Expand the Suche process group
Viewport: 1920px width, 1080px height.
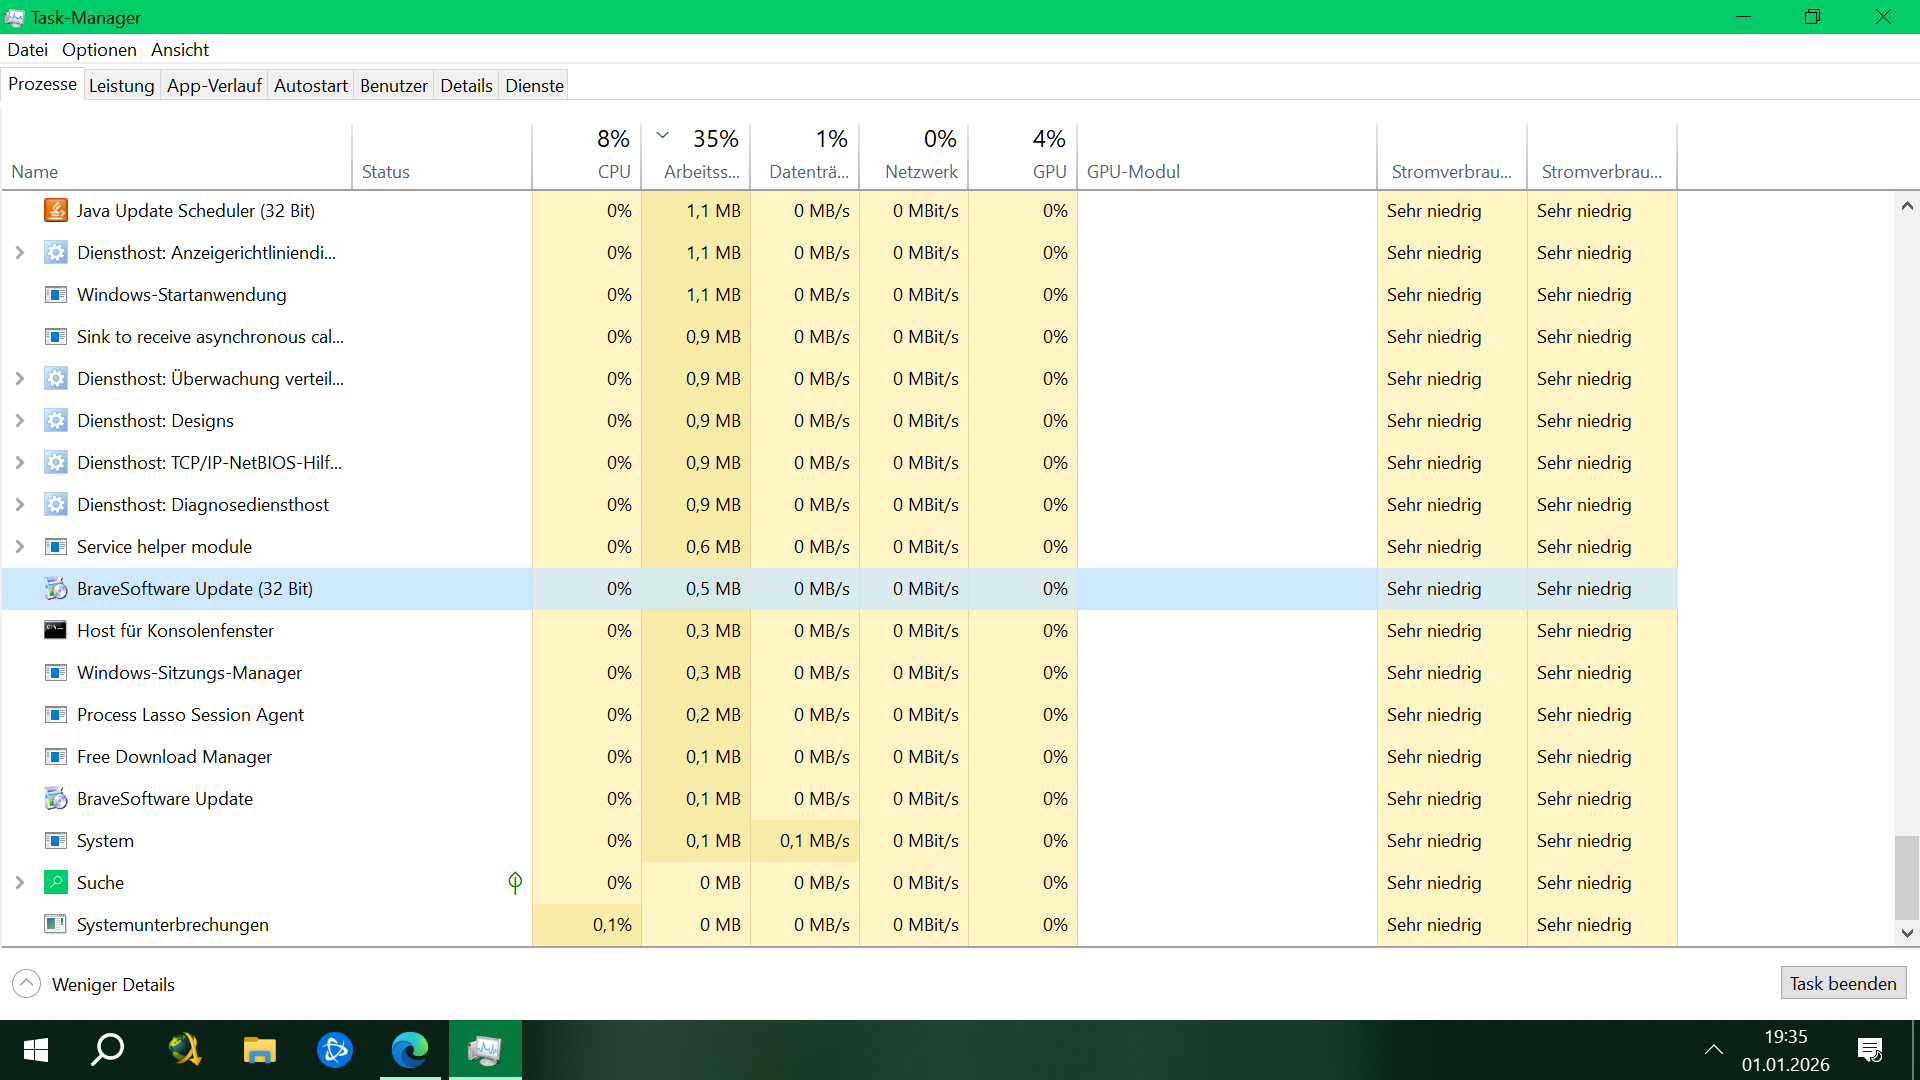[x=20, y=883]
